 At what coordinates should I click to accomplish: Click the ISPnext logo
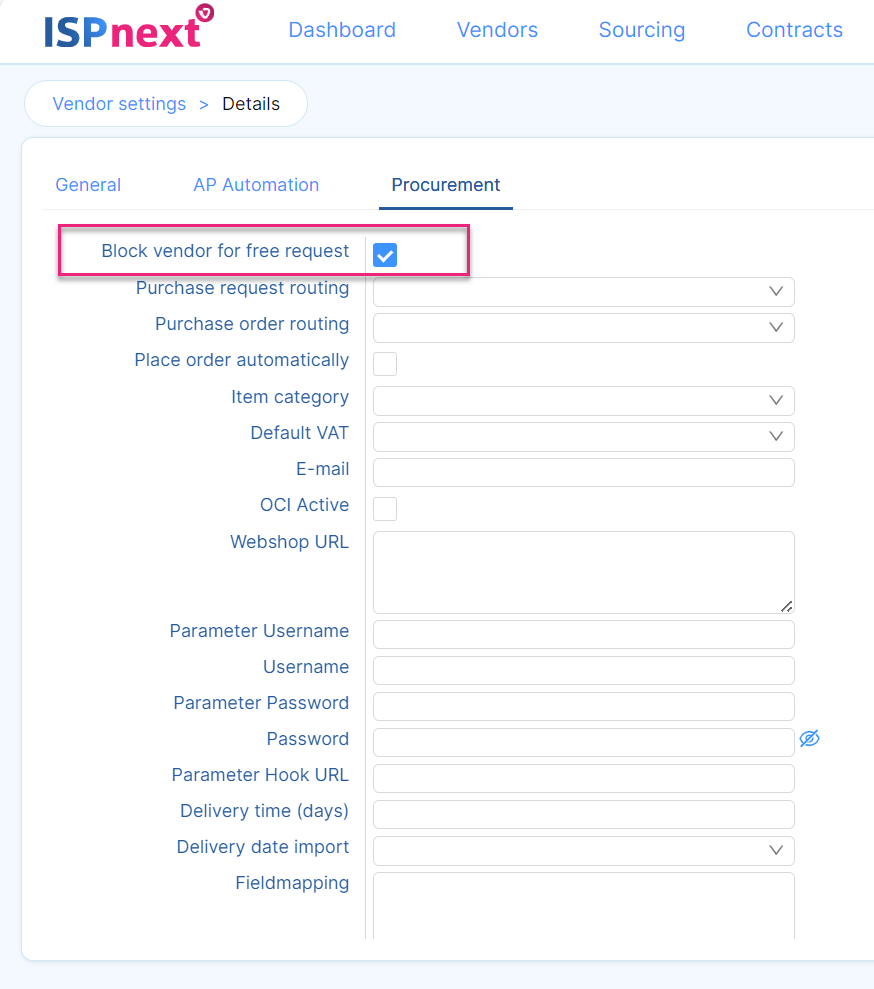tap(128, 29)
